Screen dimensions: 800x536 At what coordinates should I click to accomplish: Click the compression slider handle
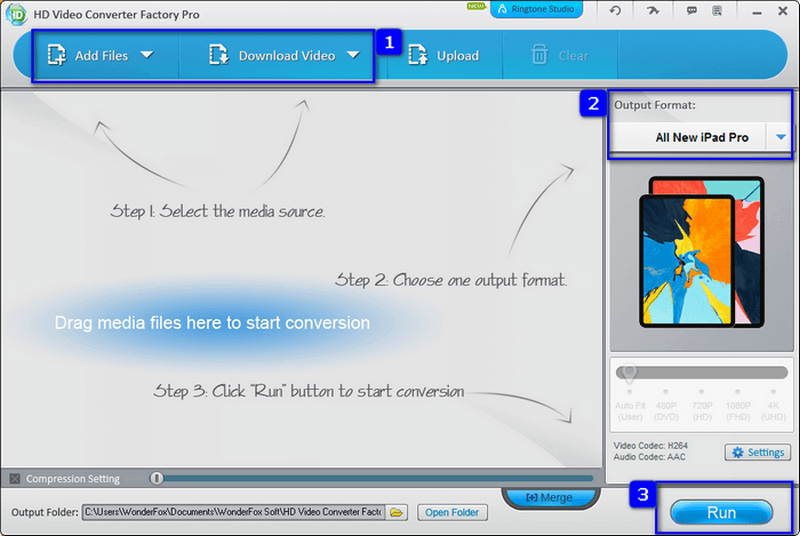point(156,478)
